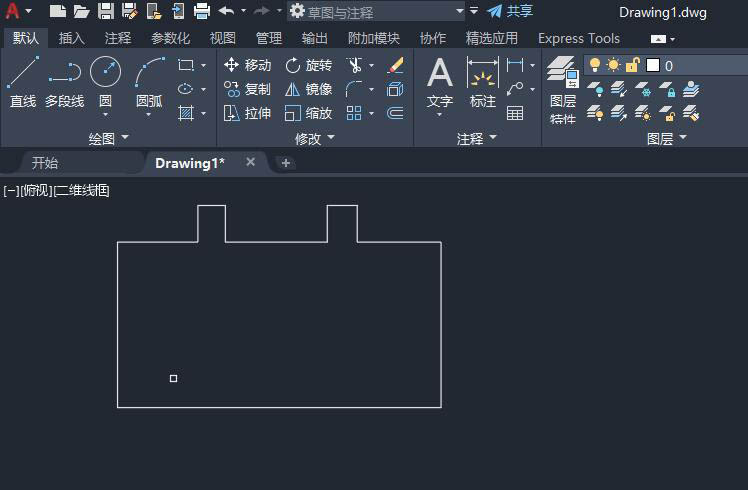Expand the 修改 panel options
Viewport: 748px width, 490px height.
click(x=314, y=139)
